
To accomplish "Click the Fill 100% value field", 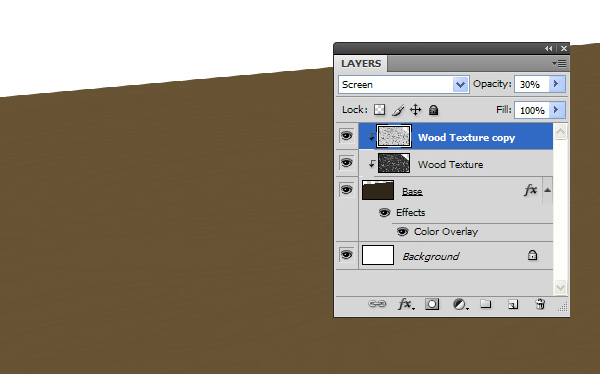I will coord(532,111).
